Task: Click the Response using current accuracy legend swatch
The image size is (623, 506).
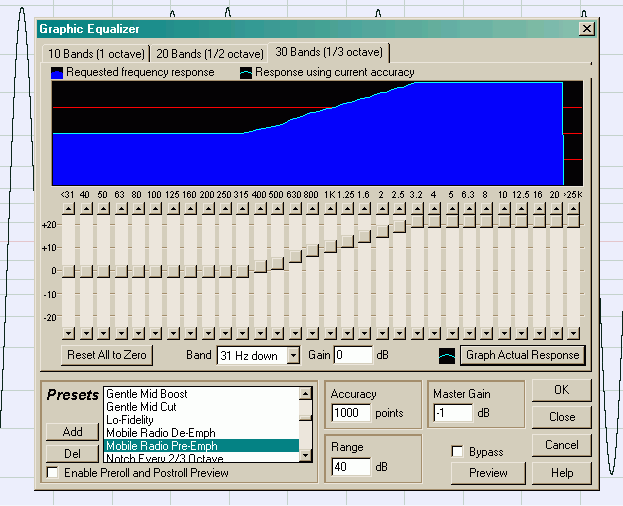Action: pyautogui.click(x=246, y=73)
